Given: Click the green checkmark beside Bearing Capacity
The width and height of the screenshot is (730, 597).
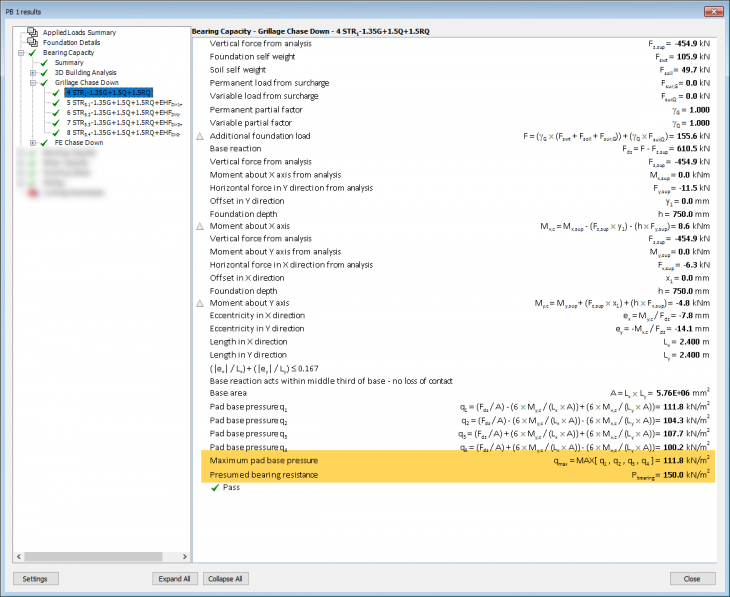Looking at the screenshot, I should (x=33, y=53).
